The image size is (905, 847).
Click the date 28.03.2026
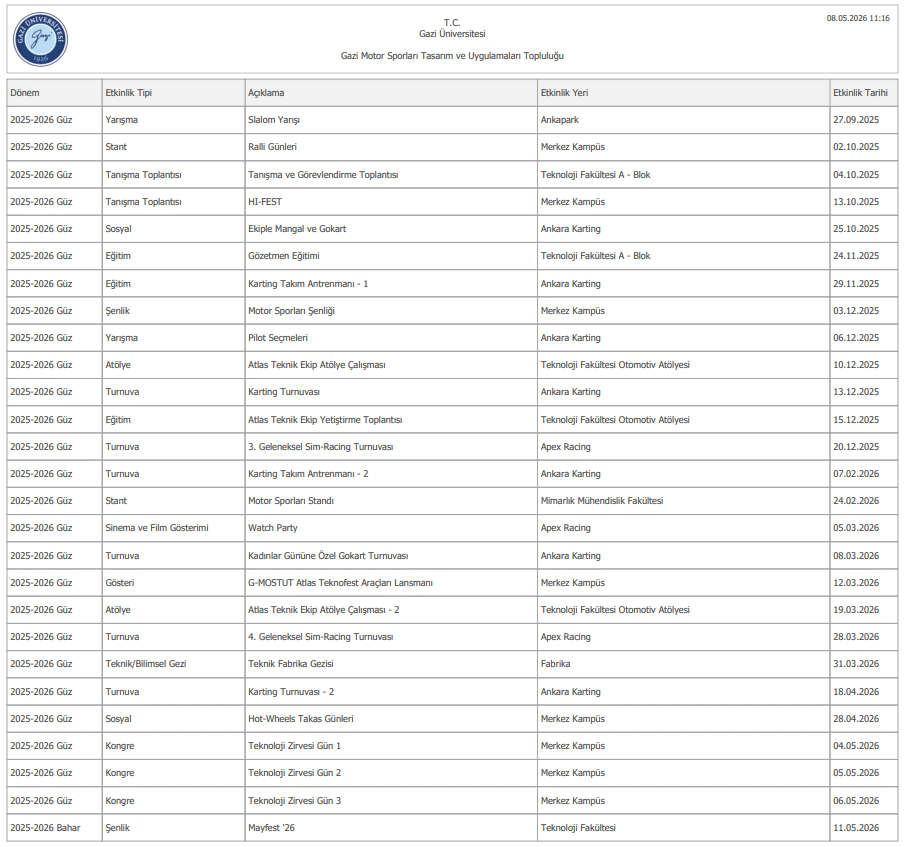click(856, 638)
